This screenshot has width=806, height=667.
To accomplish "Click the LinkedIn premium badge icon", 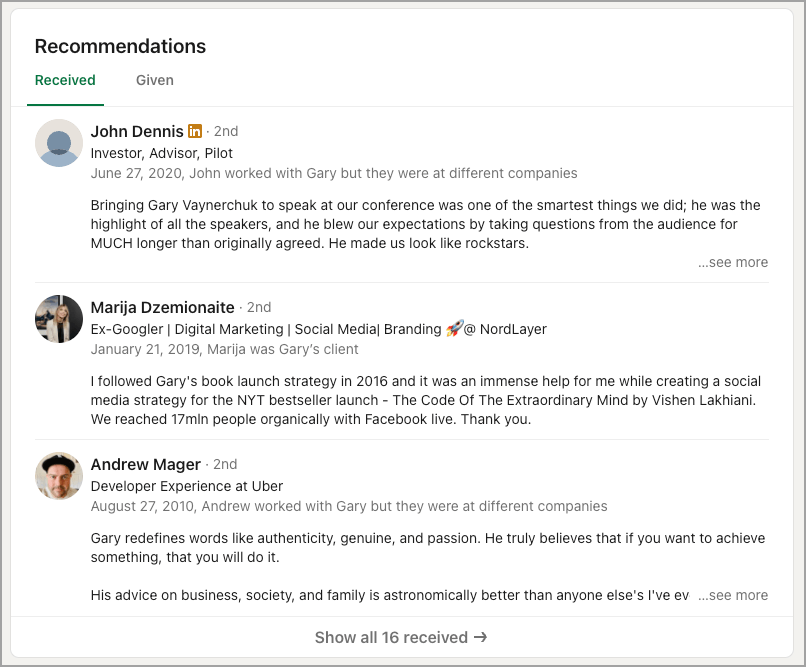I will pyautogui.click(x=195, y=131).
